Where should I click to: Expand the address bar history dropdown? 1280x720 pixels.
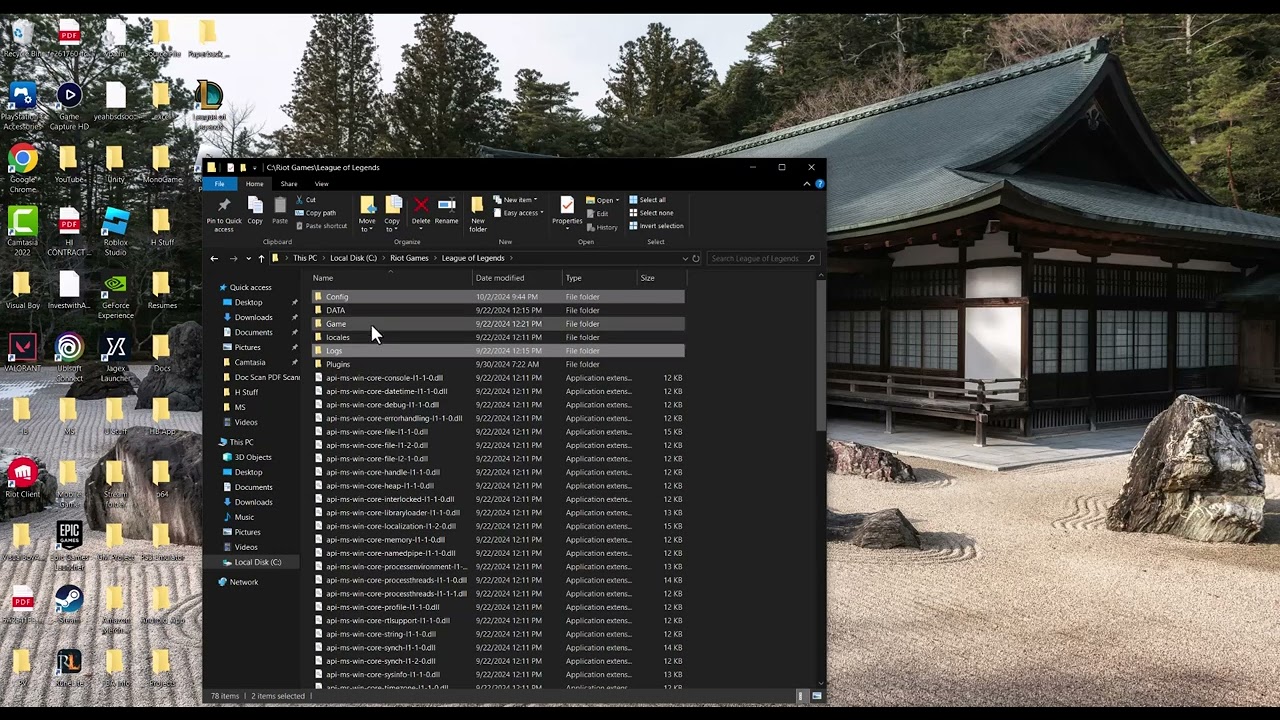(685, 259)
